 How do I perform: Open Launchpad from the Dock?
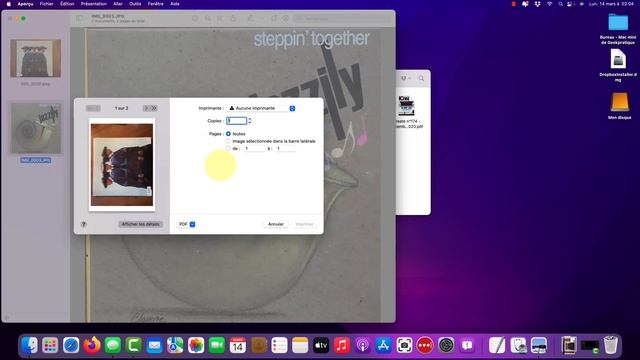50,345
